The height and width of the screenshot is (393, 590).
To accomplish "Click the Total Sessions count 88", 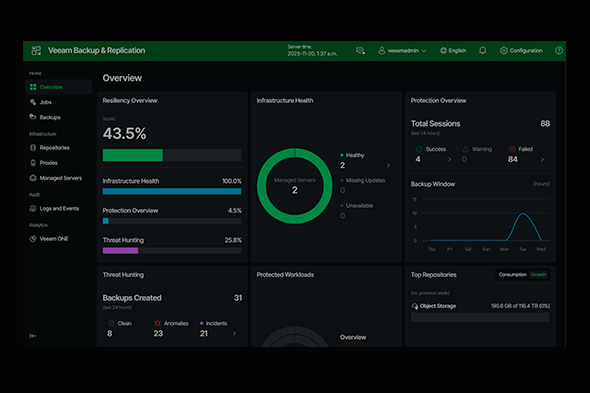I will click(x=545, y=123).
